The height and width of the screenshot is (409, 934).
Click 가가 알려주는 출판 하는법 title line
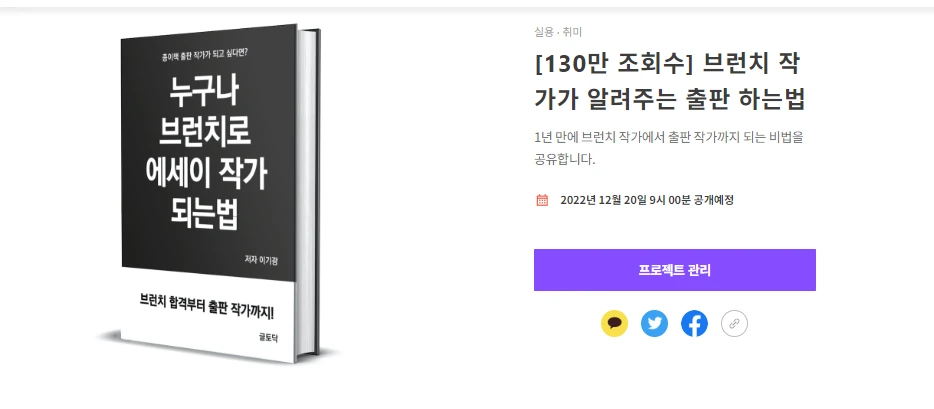(670, 99)
